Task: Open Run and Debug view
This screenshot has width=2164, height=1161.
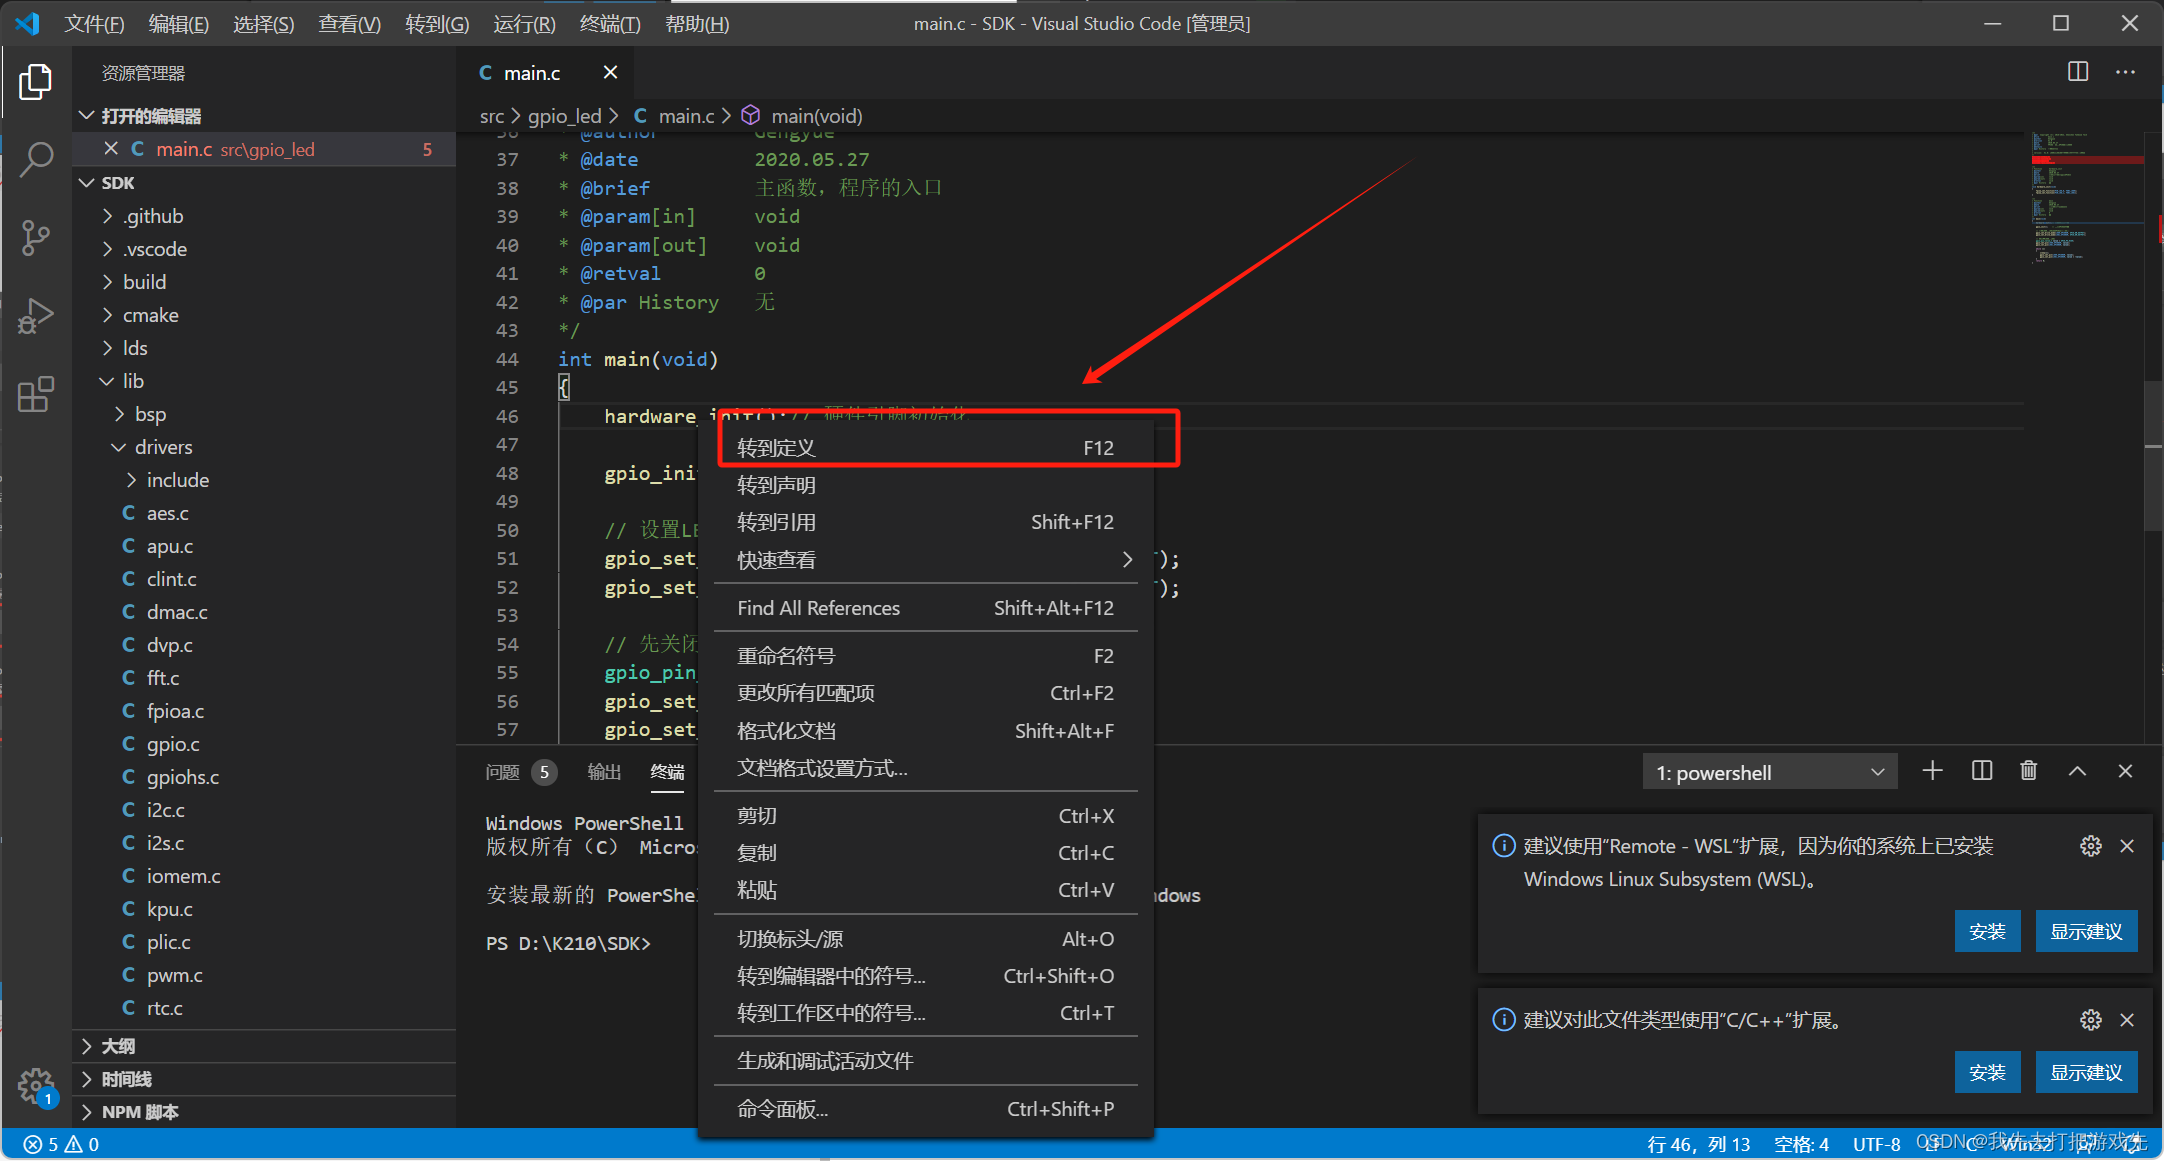Action: tap(36, 316)
